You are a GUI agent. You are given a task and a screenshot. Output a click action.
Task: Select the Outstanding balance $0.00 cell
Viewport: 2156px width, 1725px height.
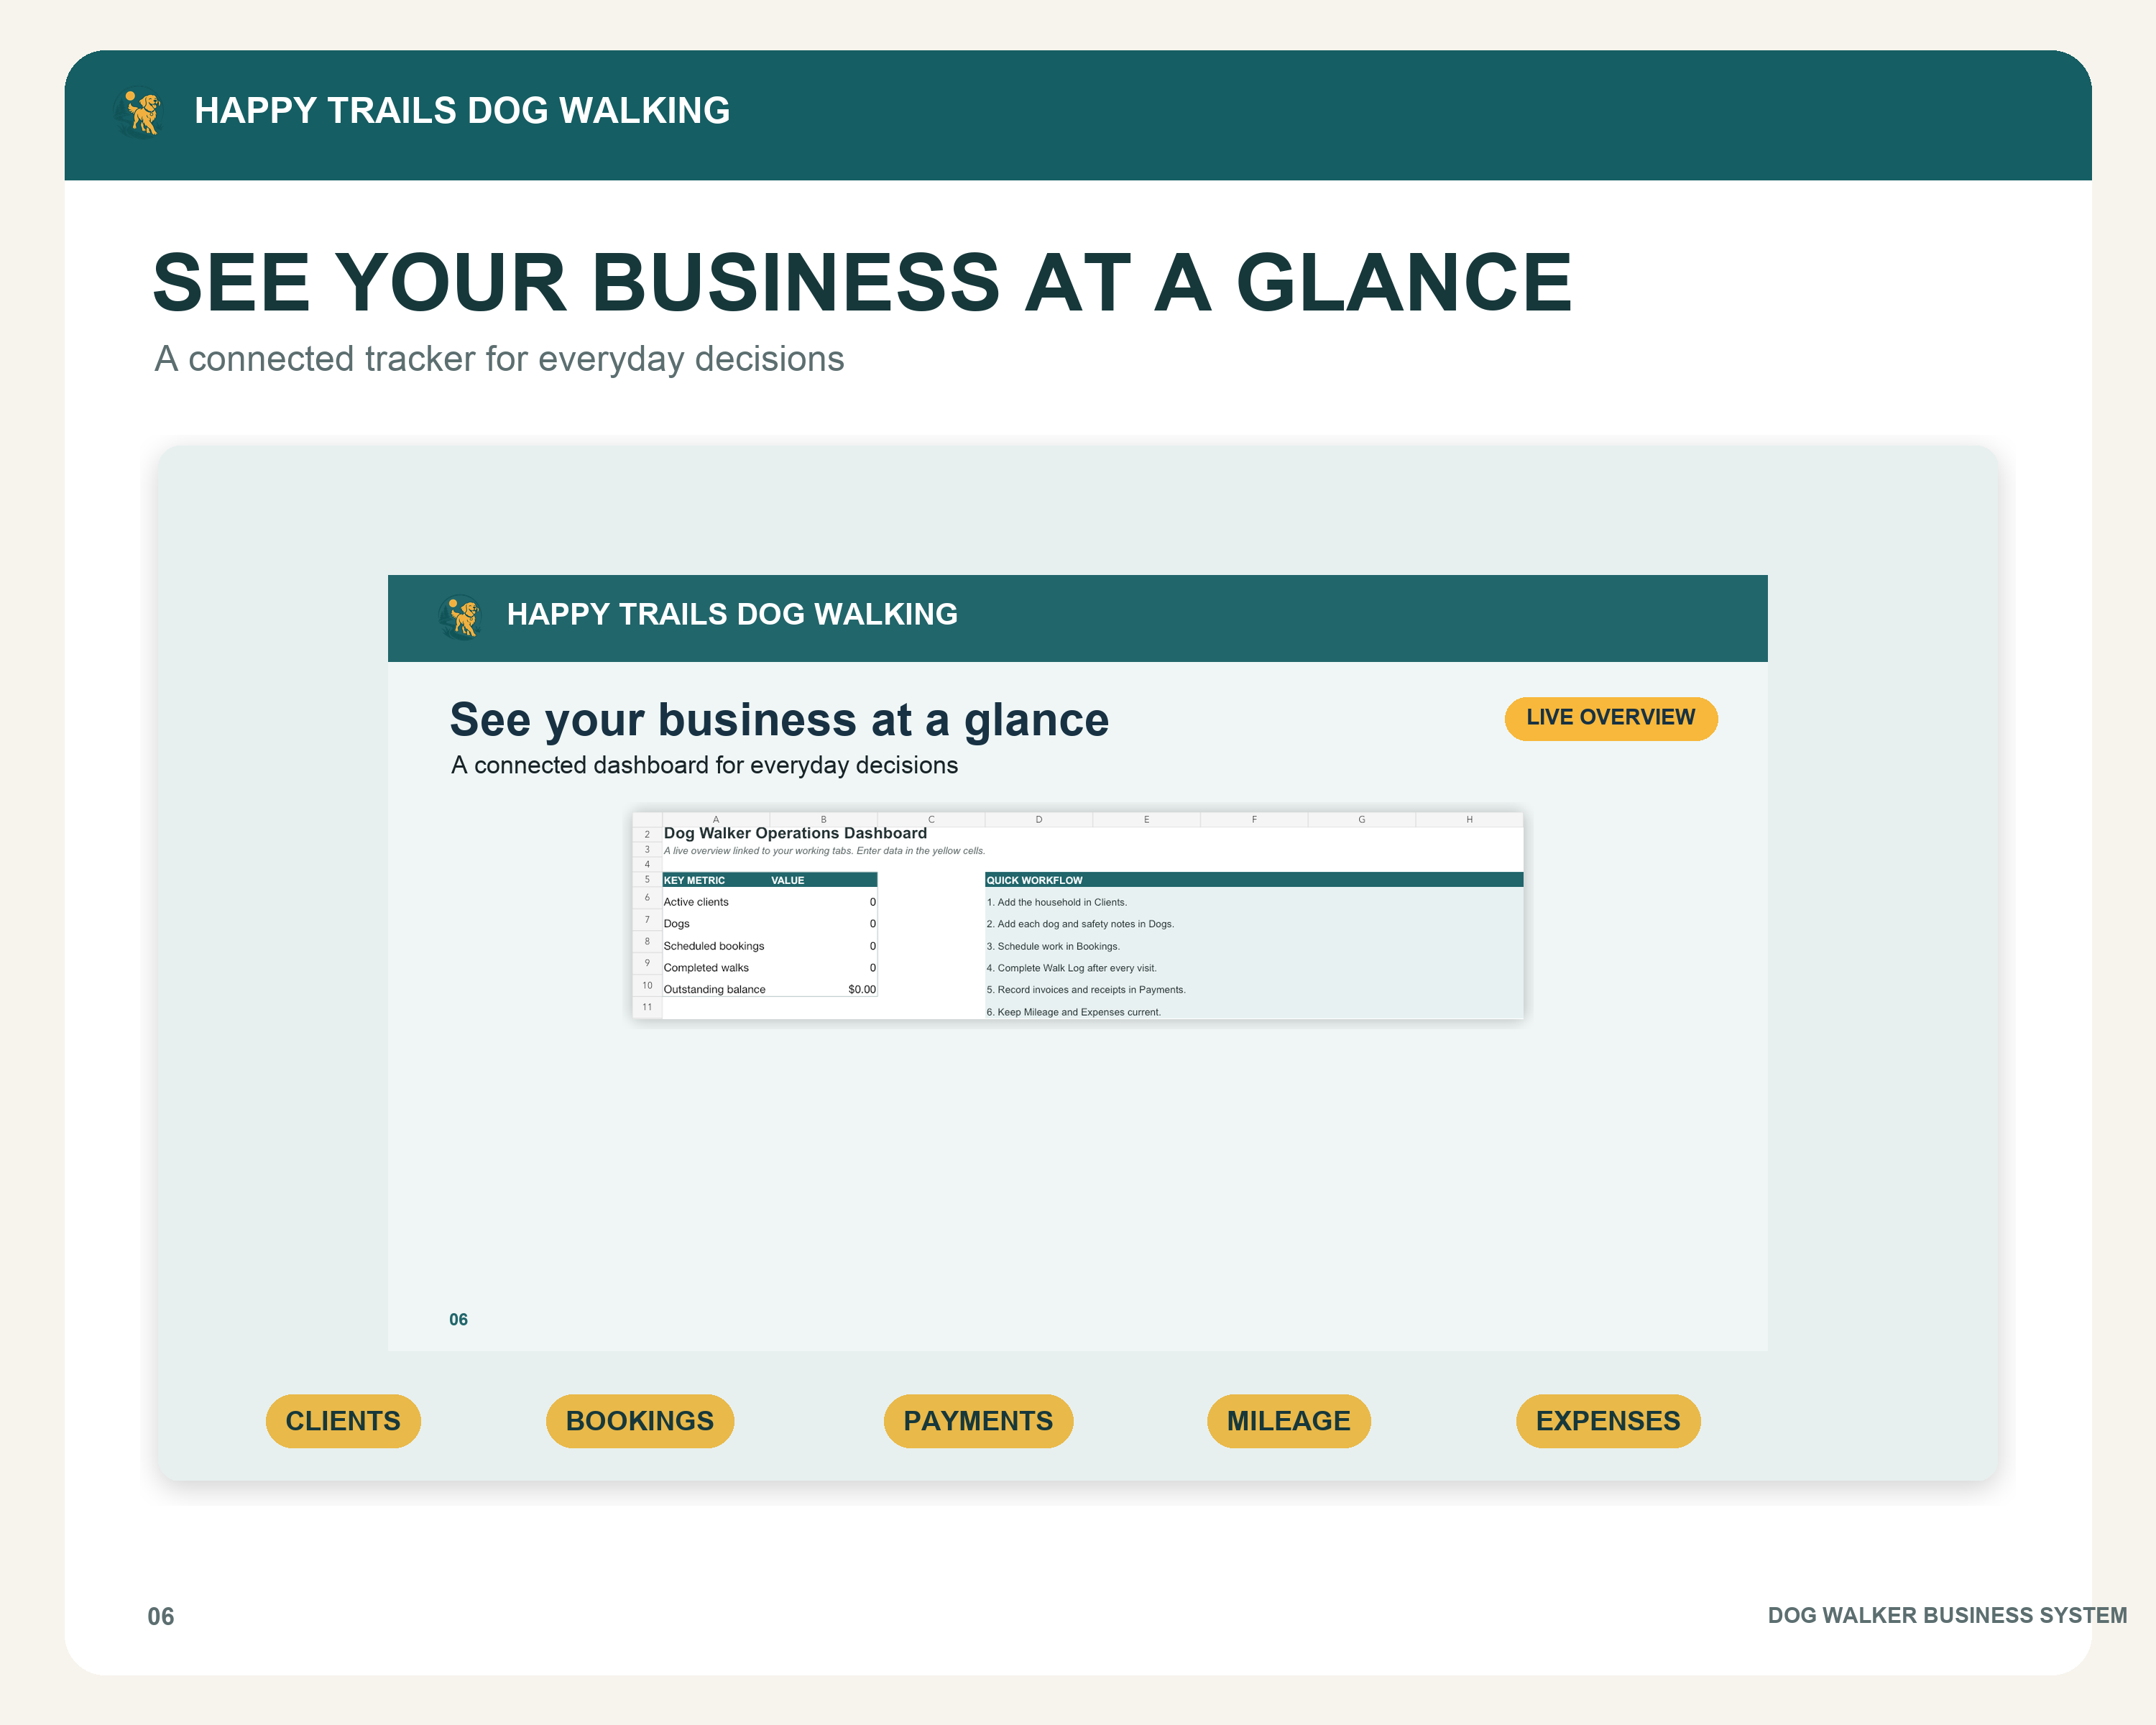(823, 989)
